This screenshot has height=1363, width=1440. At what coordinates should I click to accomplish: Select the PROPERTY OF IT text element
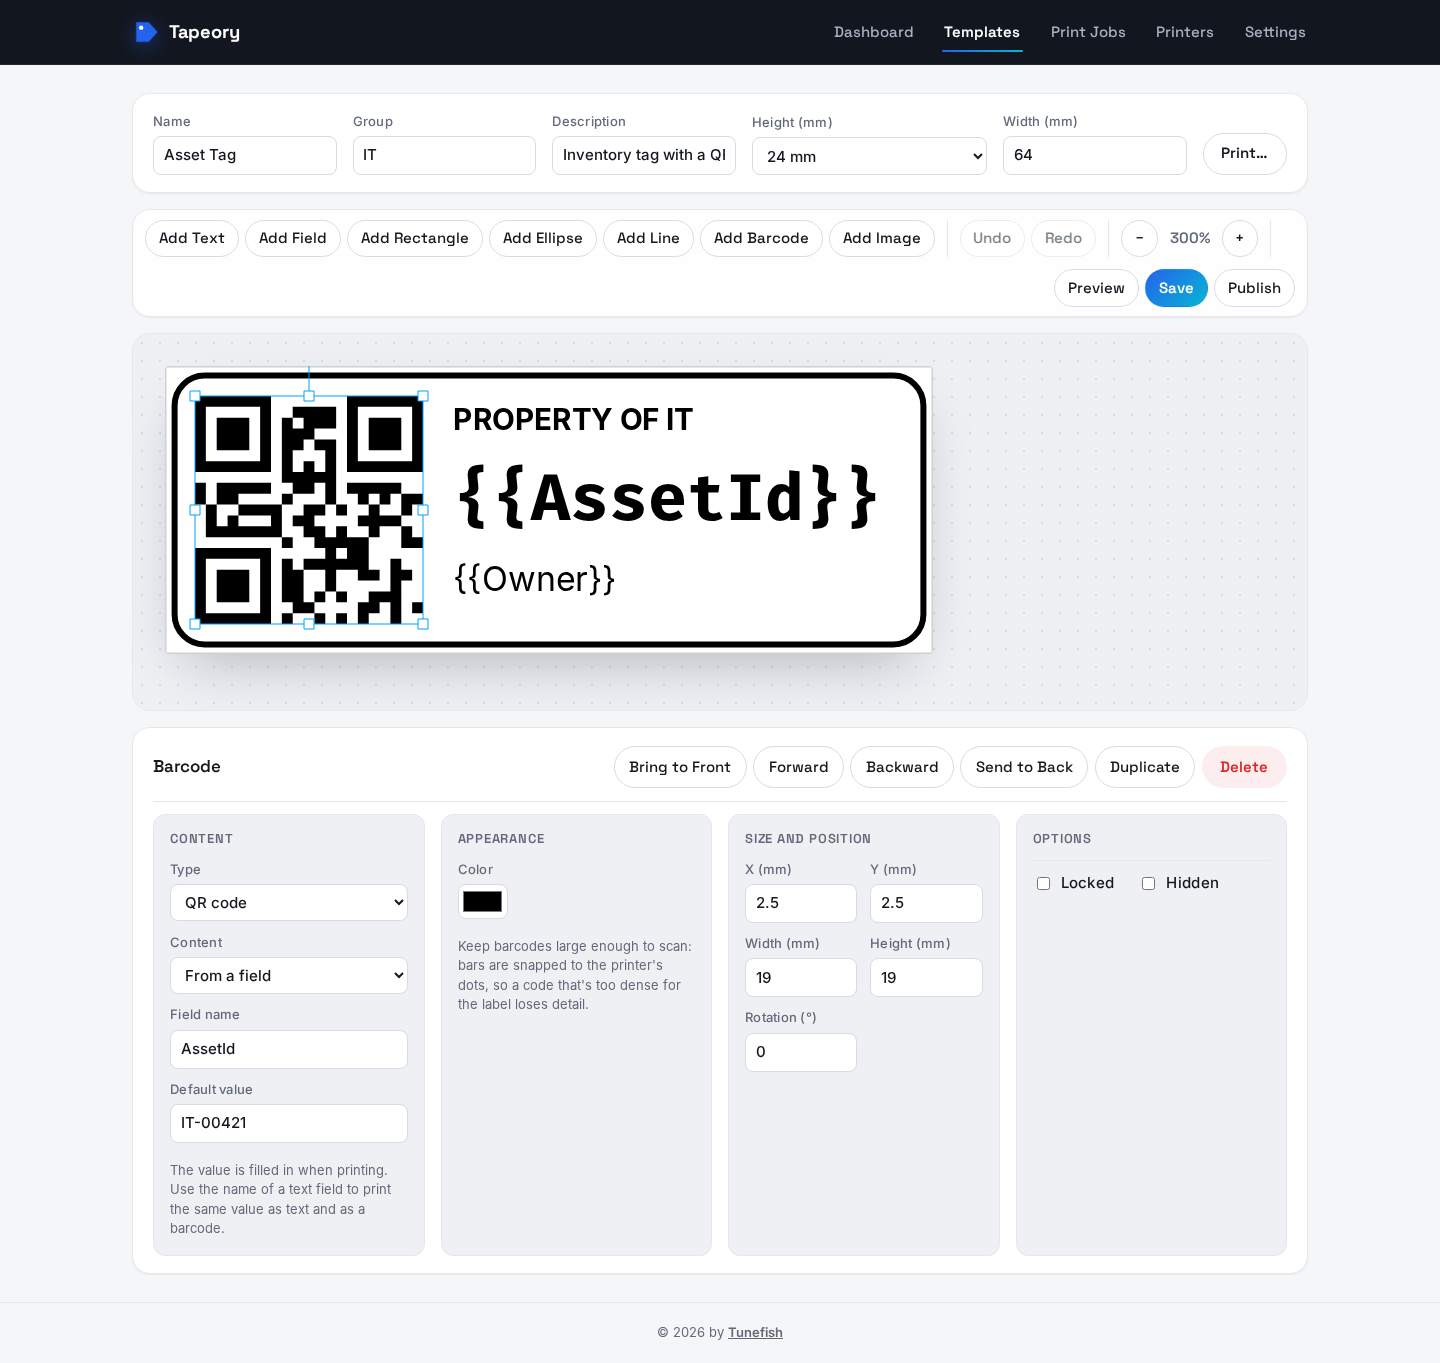(x=573, y=420)
